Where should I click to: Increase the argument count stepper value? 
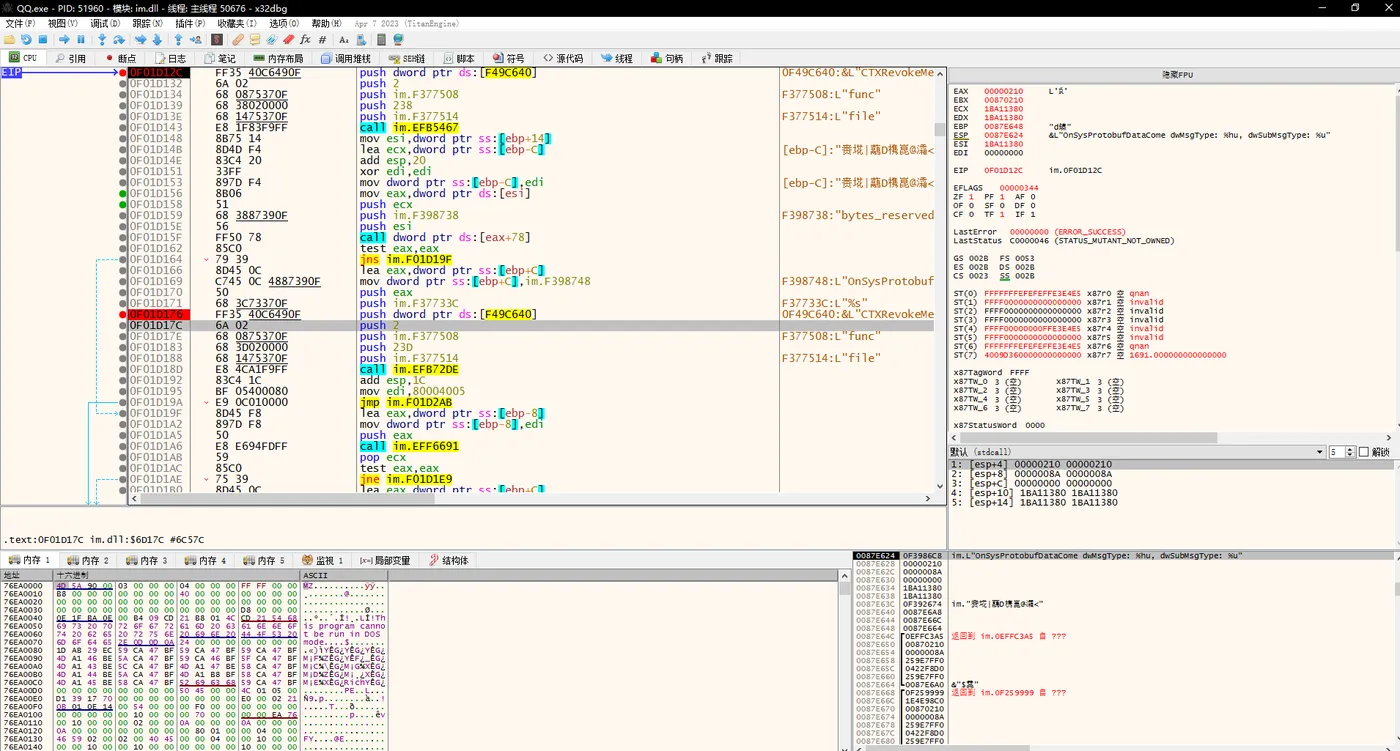tap(1350, 448)
